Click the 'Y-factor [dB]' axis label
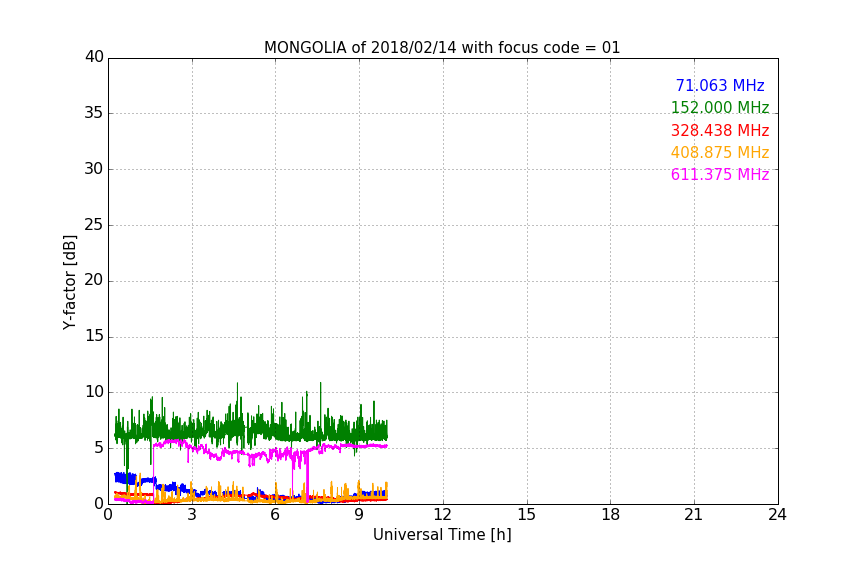Viewport: 864px width, 576px height. pos(70,282)
